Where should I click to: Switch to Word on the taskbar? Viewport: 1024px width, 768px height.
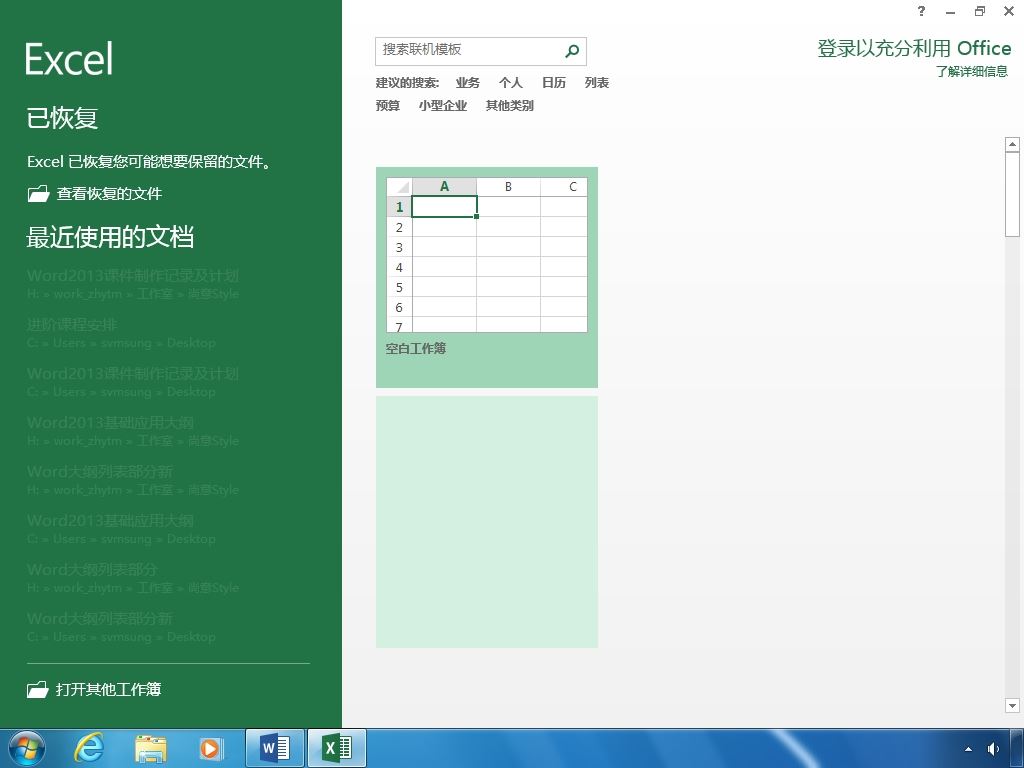[x=275, y=748]
